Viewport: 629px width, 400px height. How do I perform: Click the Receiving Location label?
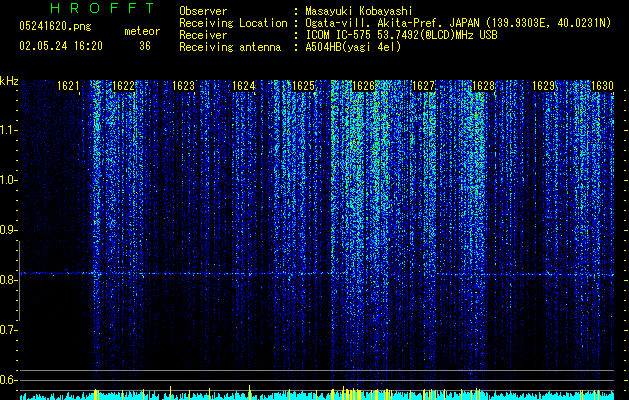233,23
